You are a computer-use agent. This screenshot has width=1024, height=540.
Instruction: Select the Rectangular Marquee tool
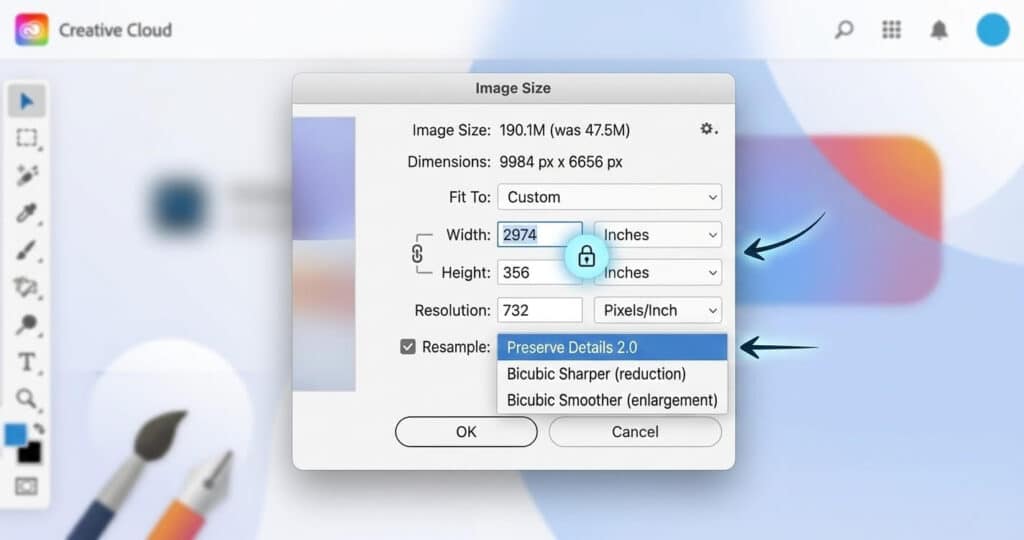27,138
